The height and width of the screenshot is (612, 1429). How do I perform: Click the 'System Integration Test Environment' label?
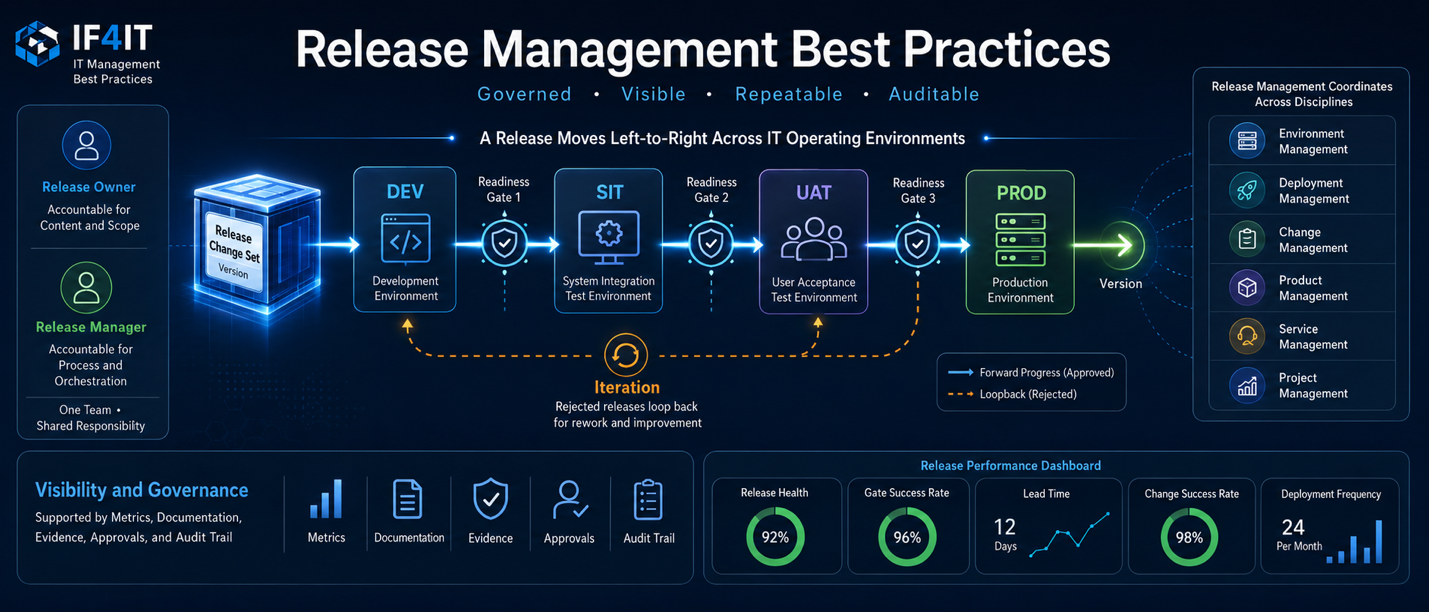608,289
